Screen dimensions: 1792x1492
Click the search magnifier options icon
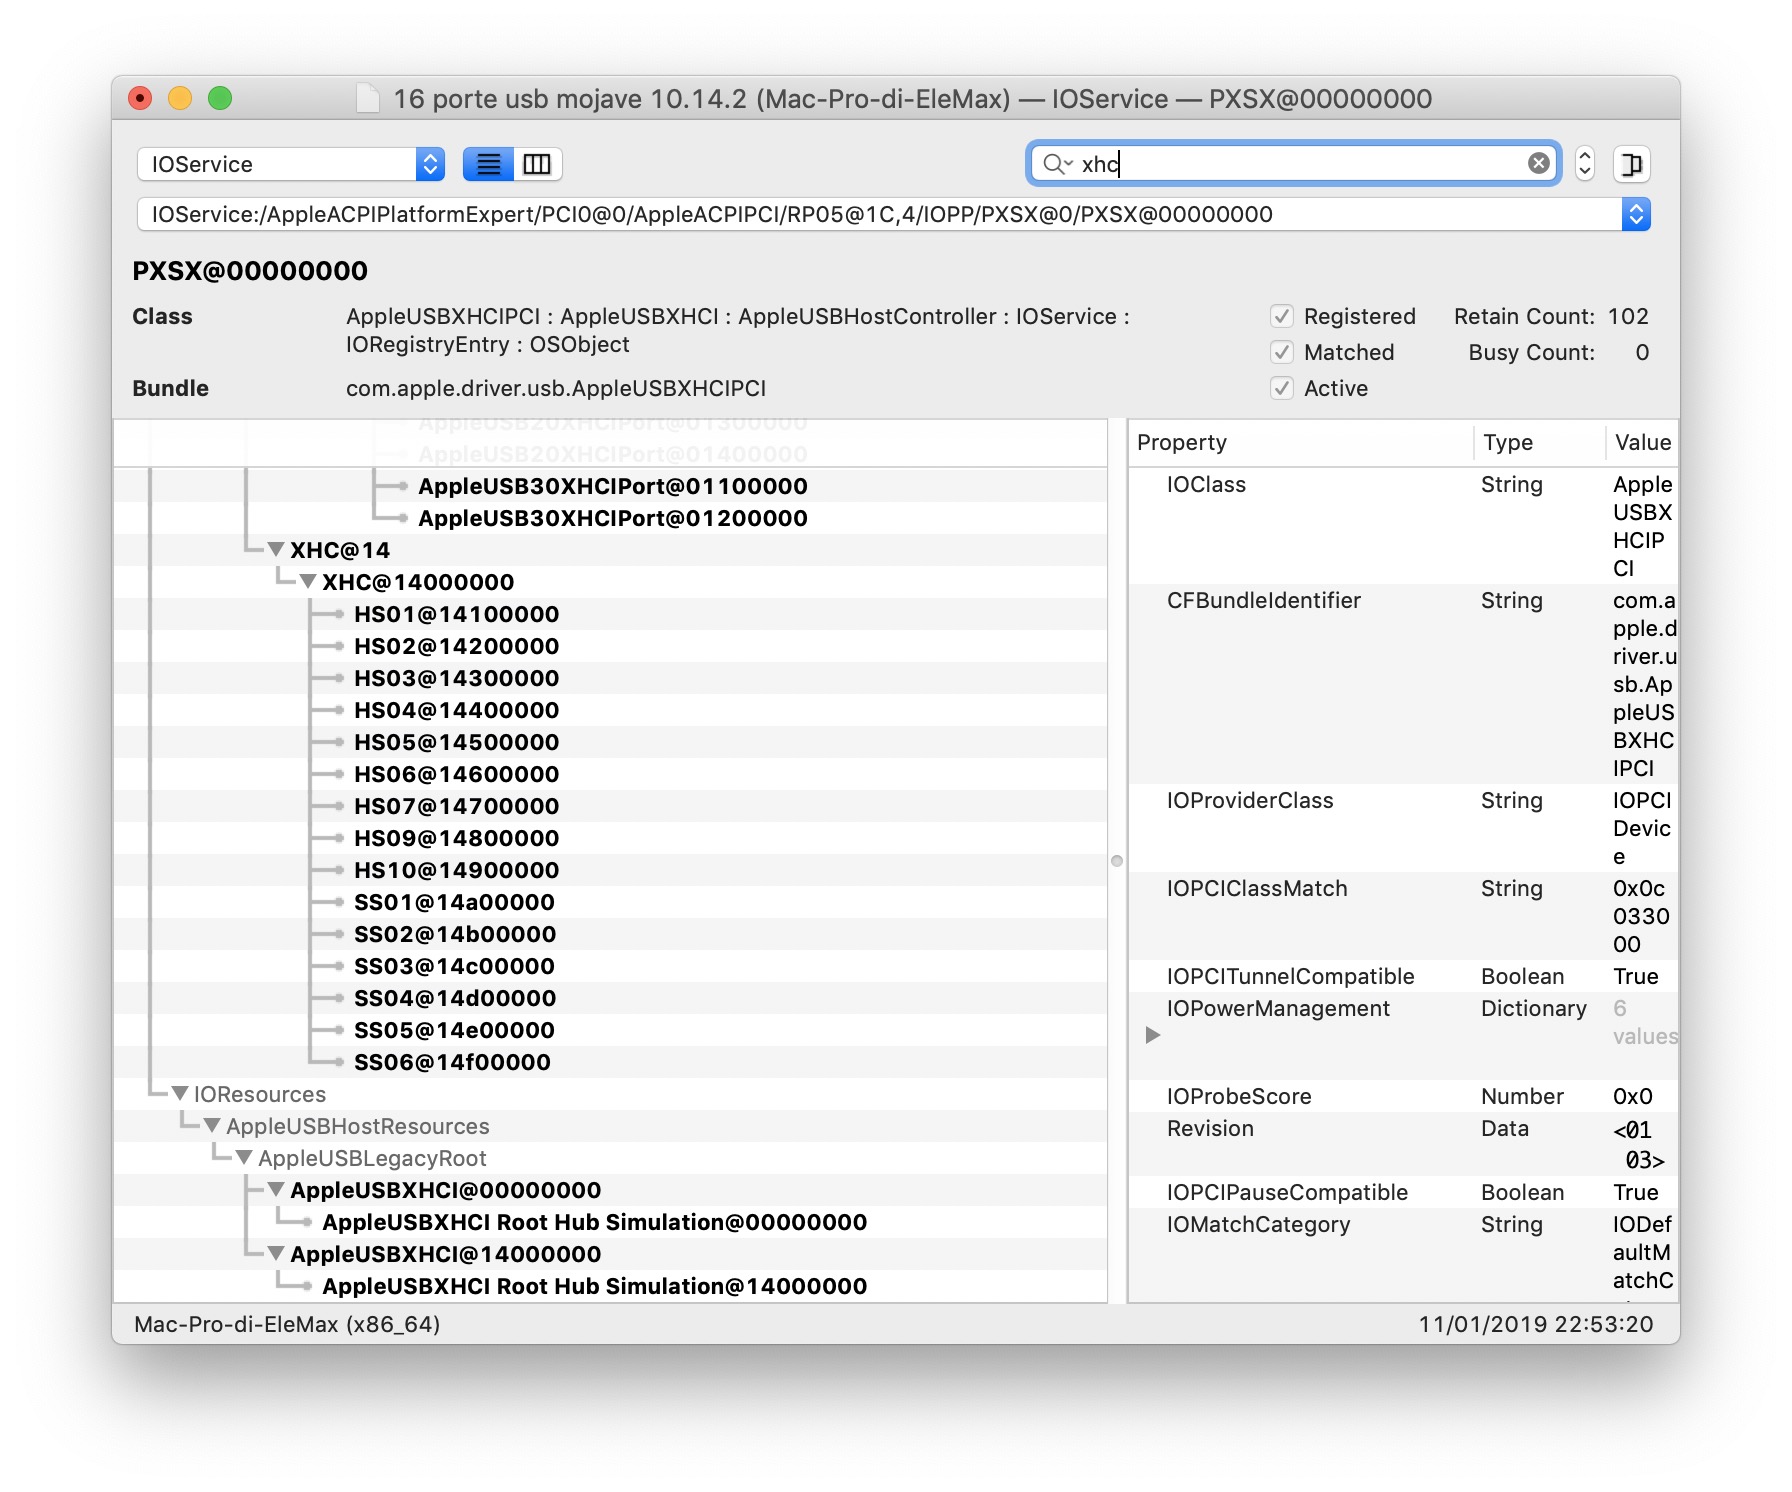tap(1056, 164)
